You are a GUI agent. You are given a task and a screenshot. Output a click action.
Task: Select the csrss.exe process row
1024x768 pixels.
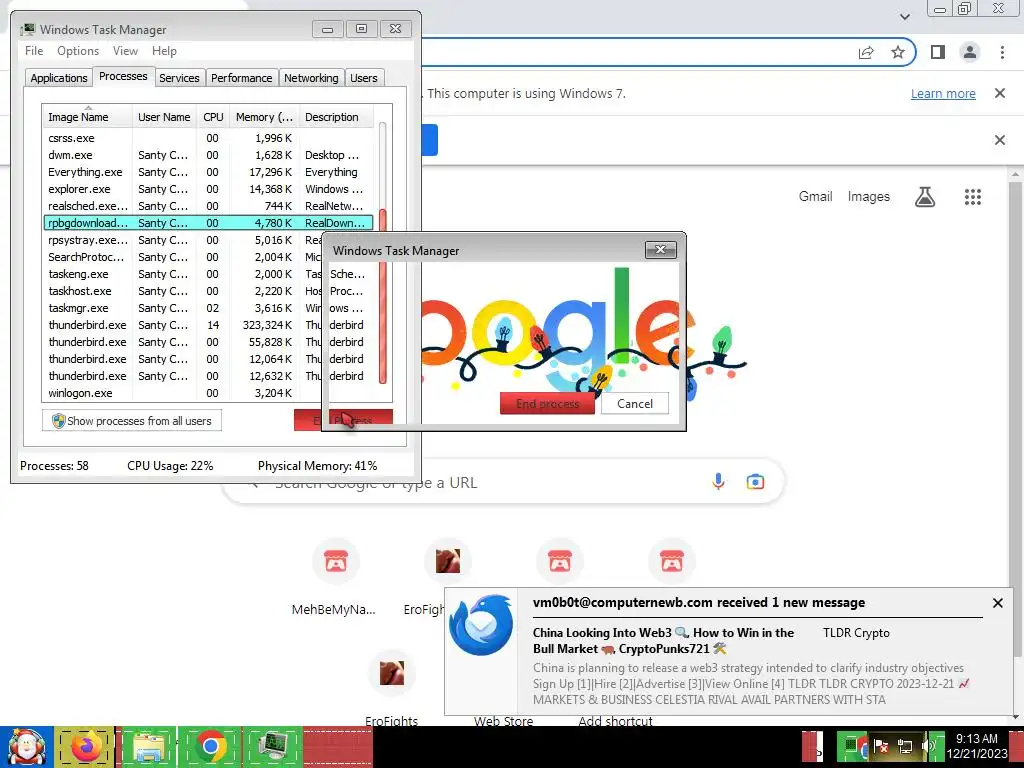[x=208, y=138]
